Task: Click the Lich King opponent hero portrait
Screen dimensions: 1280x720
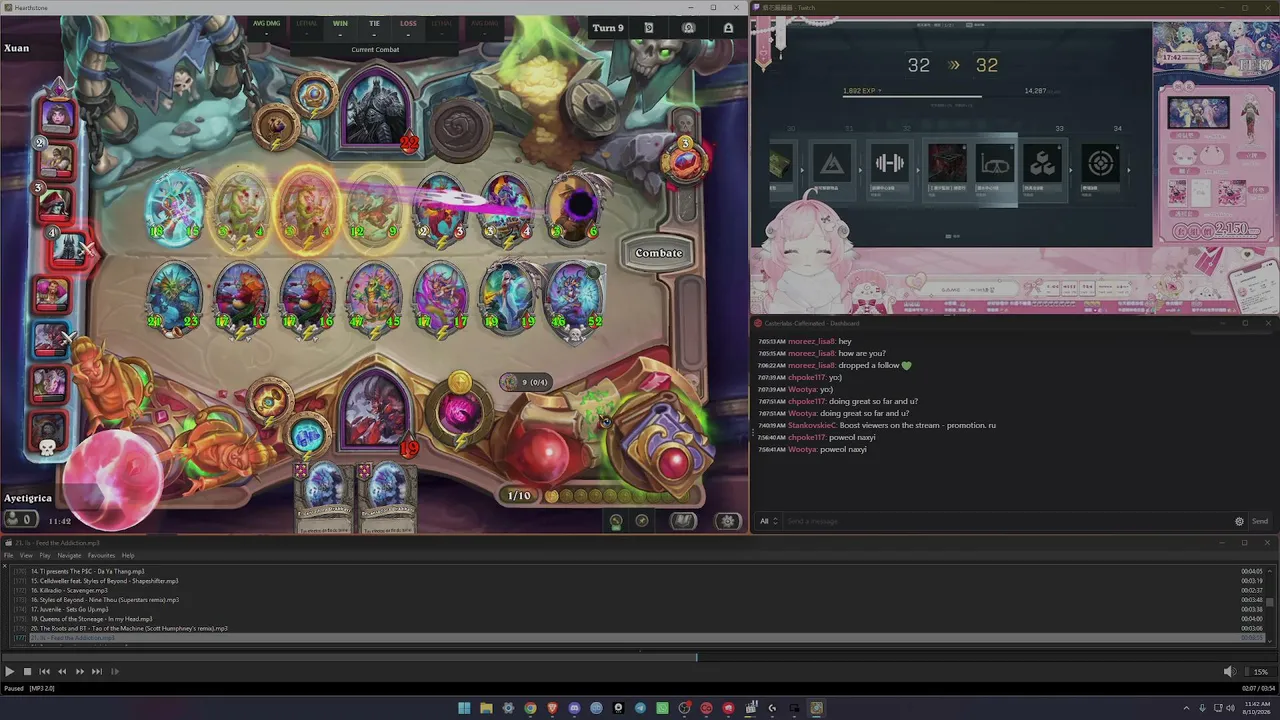Action: coord(377,111)
